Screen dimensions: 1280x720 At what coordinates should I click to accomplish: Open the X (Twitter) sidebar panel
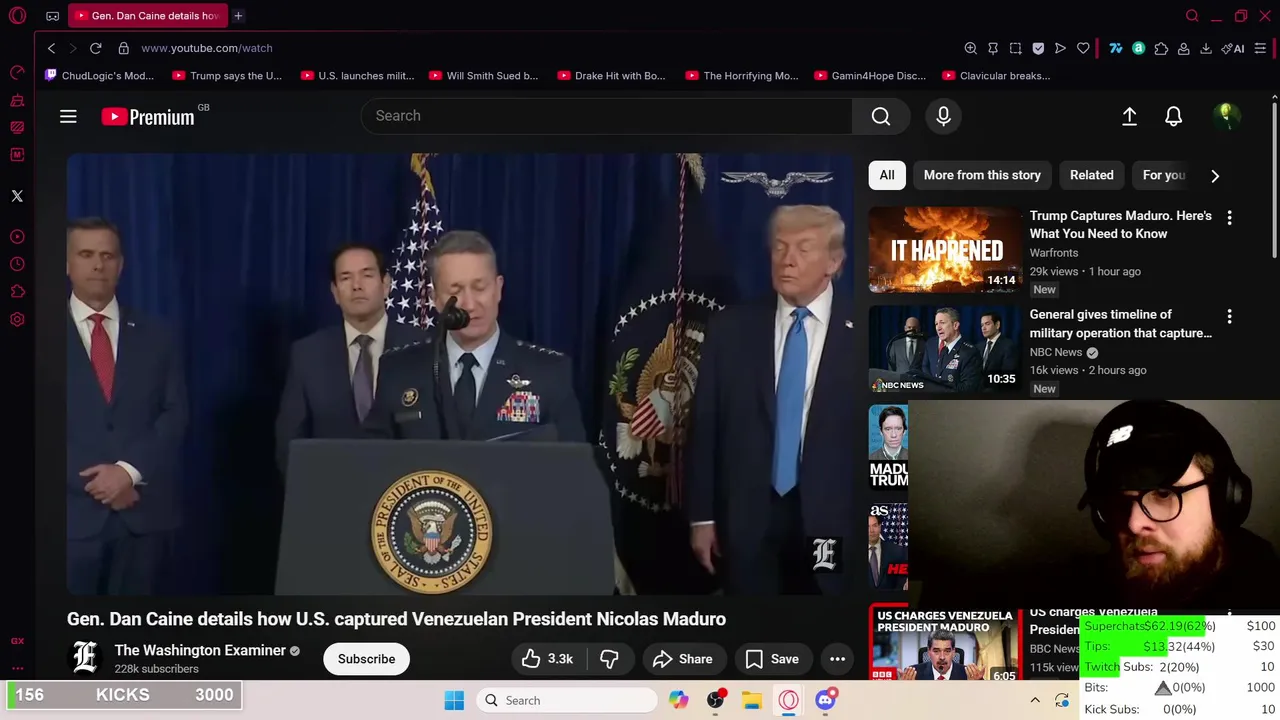(17, 196)
